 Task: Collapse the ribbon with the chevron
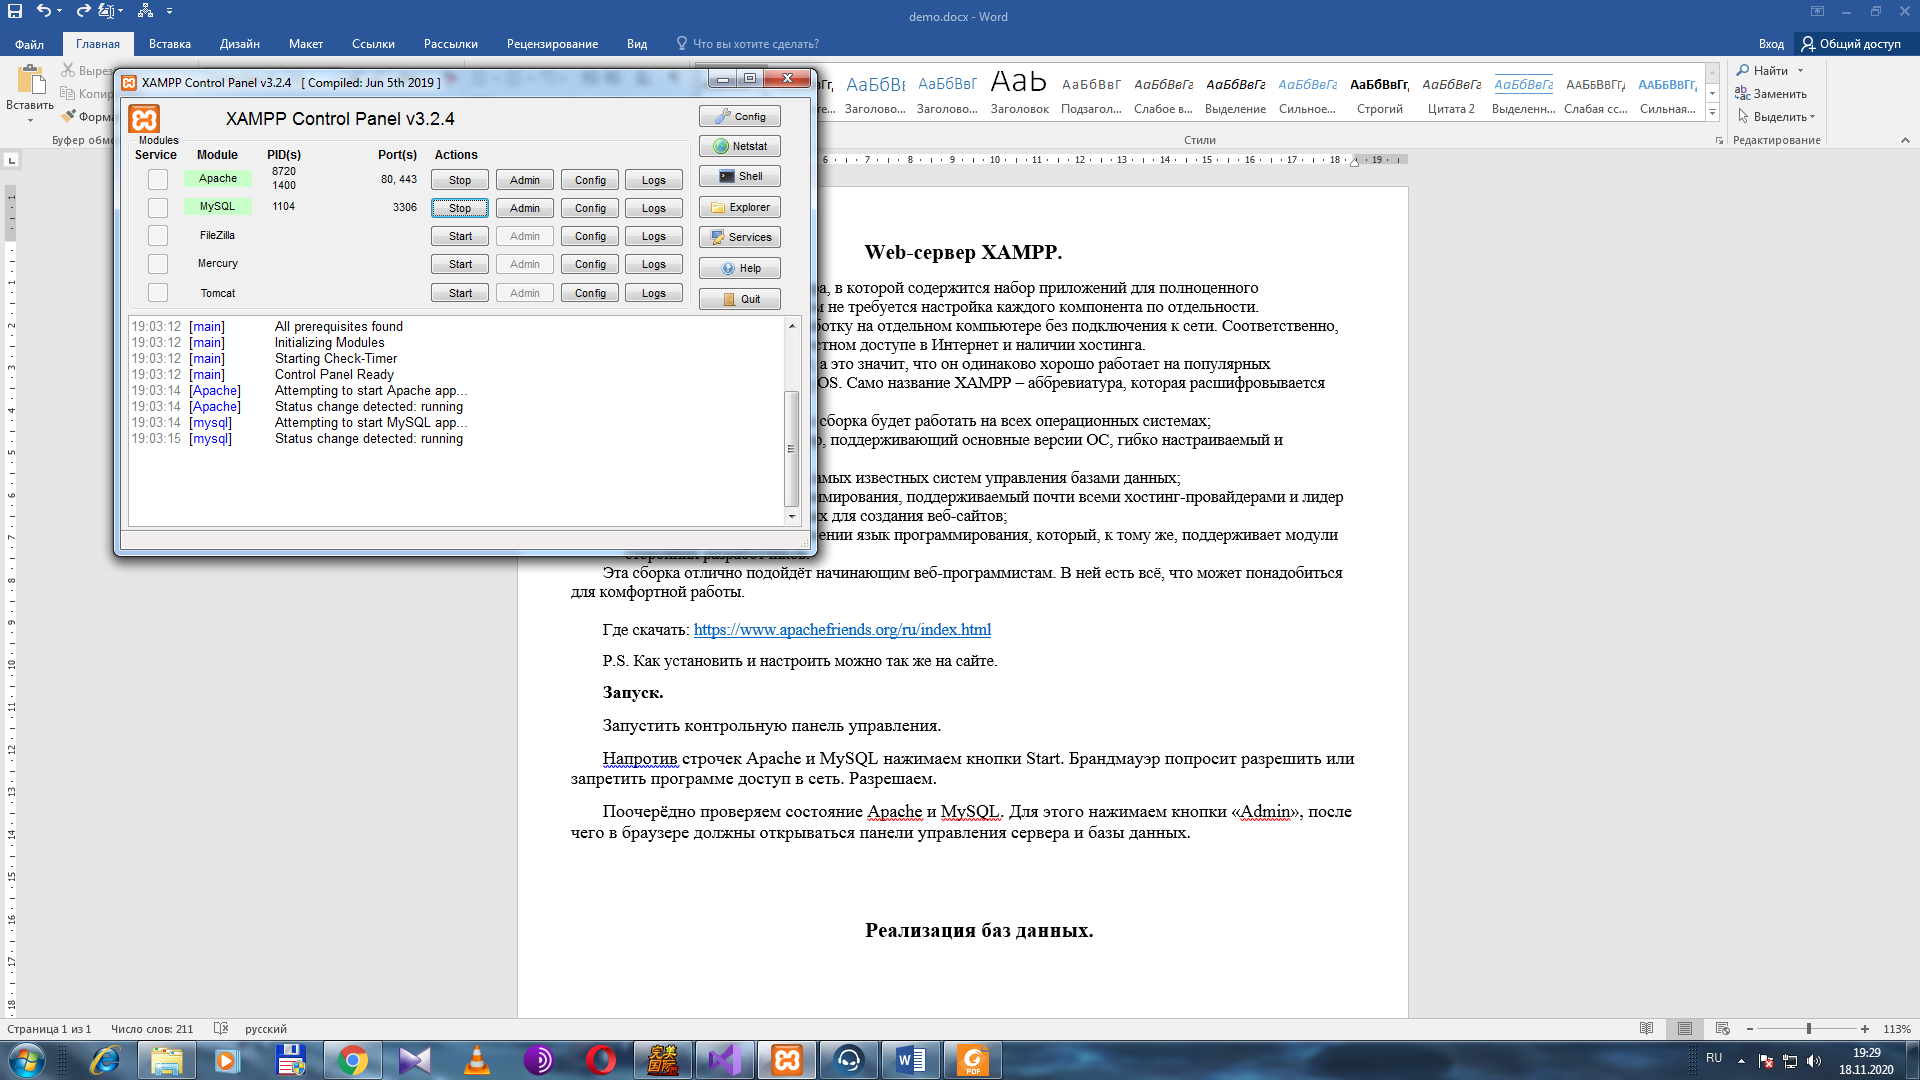1905,141
